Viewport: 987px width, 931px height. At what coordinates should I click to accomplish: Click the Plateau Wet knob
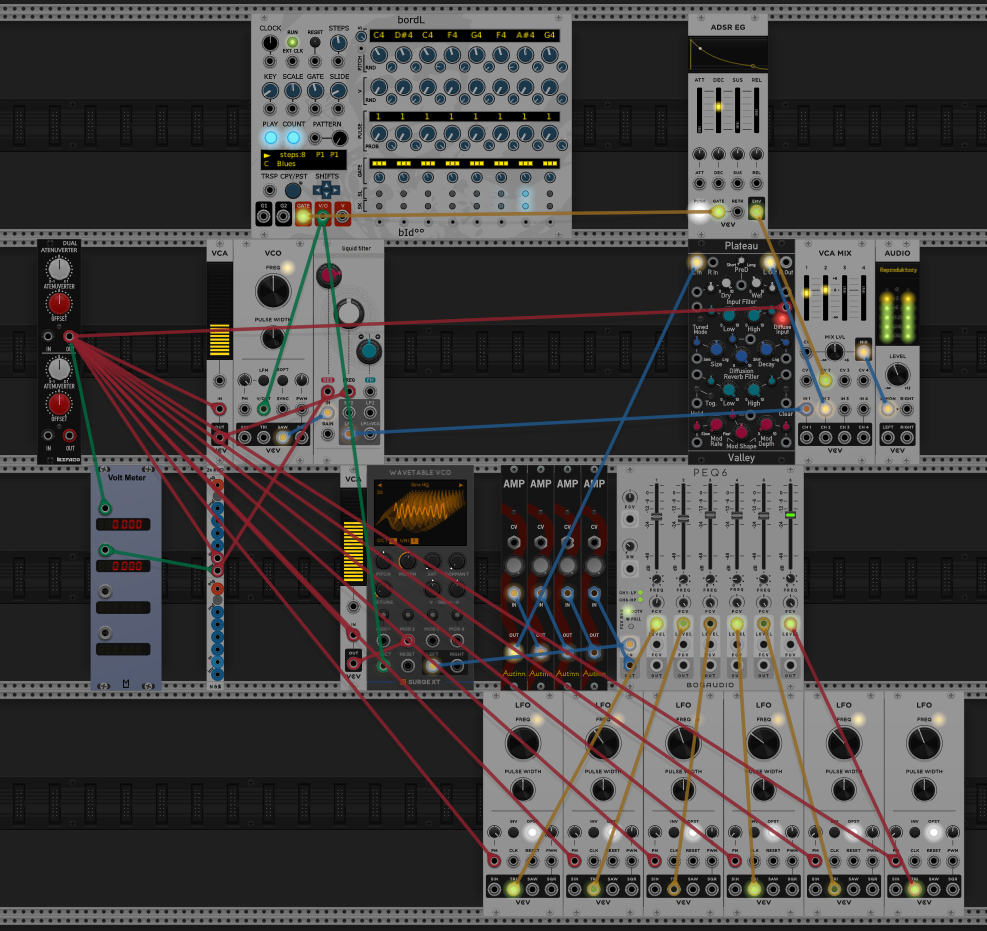tap(757, 285)
